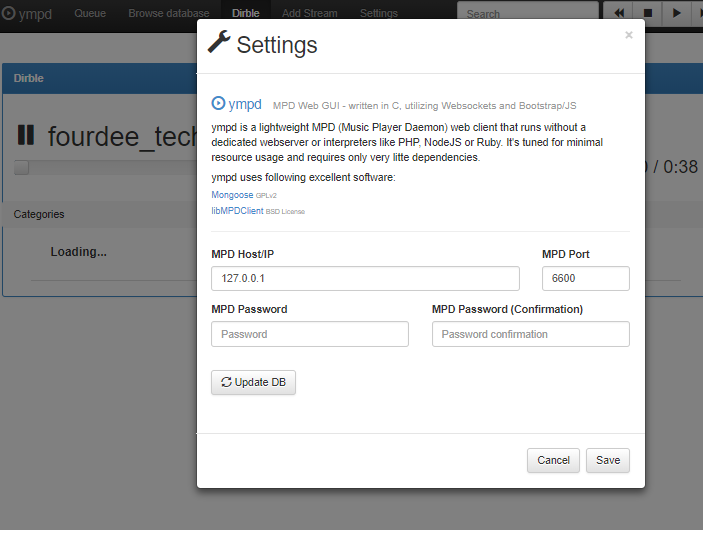Start playback with the play button

(x=676, y=13)
